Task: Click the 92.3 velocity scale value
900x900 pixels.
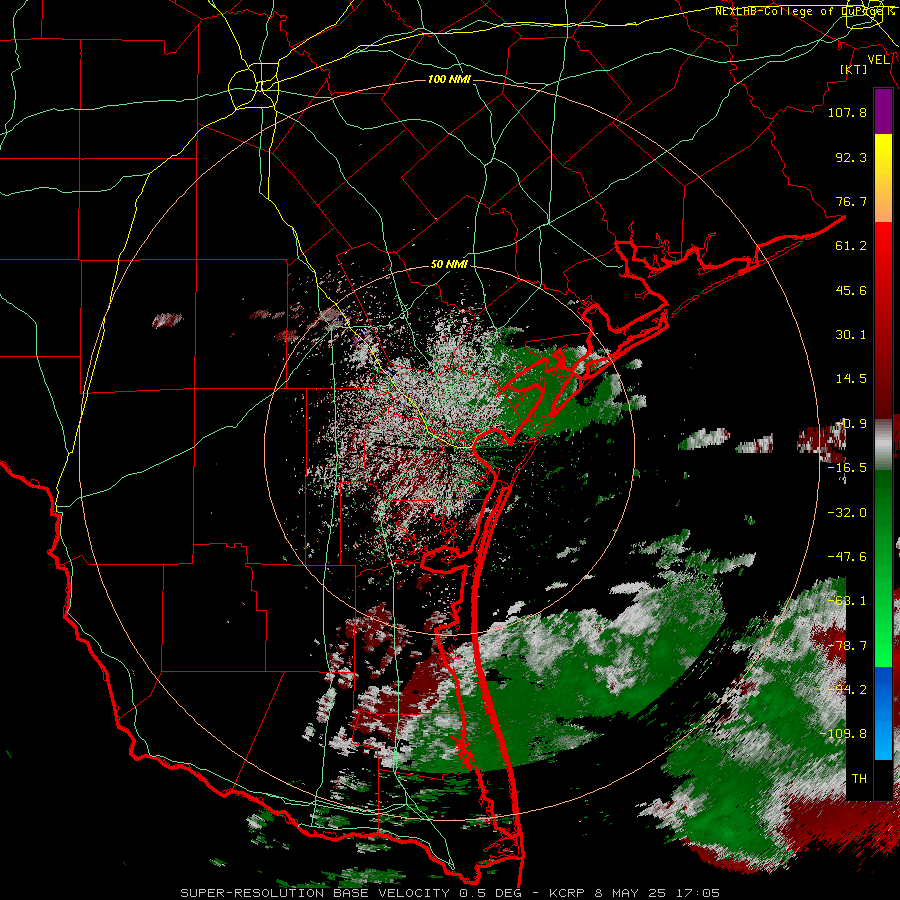Action: pos(851,157)
